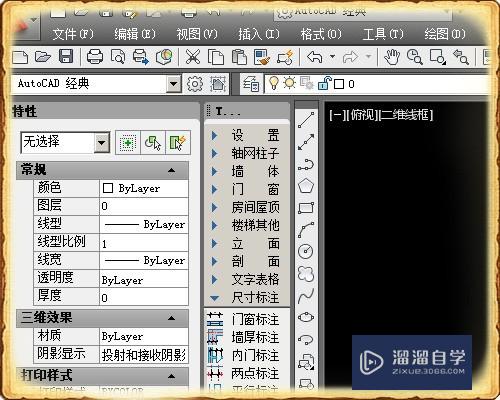The height and width of the screenshot is (400, 500).
Task: Open the 格式(O) menu
Action: pyautogui.click(x=321, y=34)
